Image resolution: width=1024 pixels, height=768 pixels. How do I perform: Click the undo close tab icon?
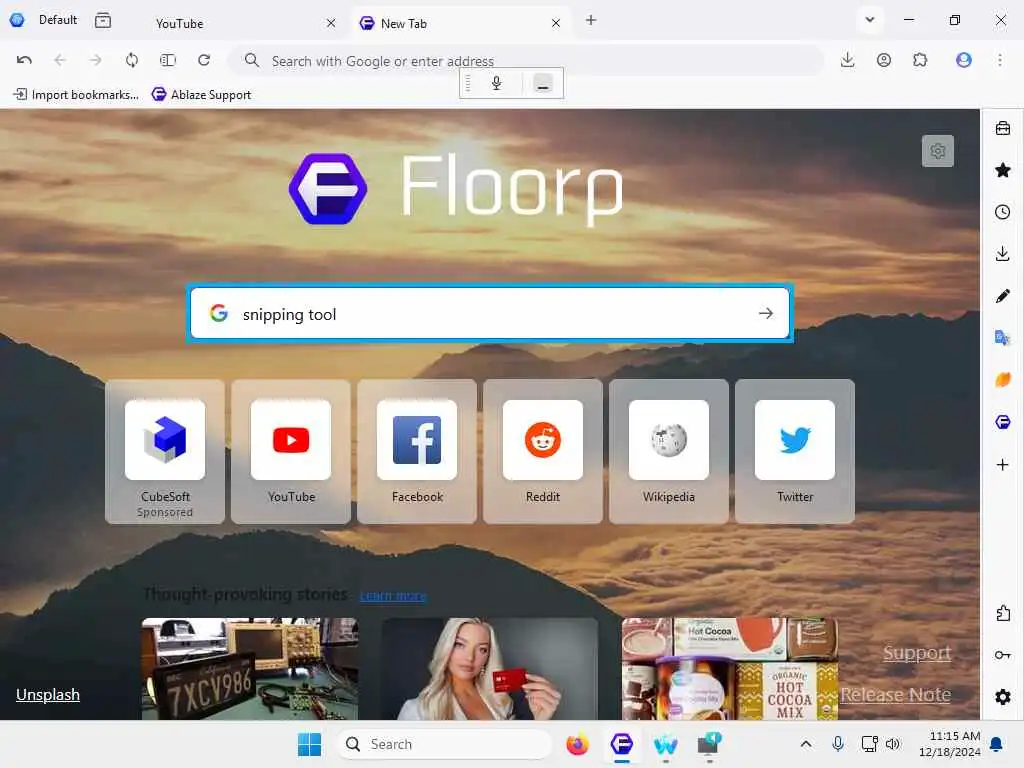tap(24, 60)
